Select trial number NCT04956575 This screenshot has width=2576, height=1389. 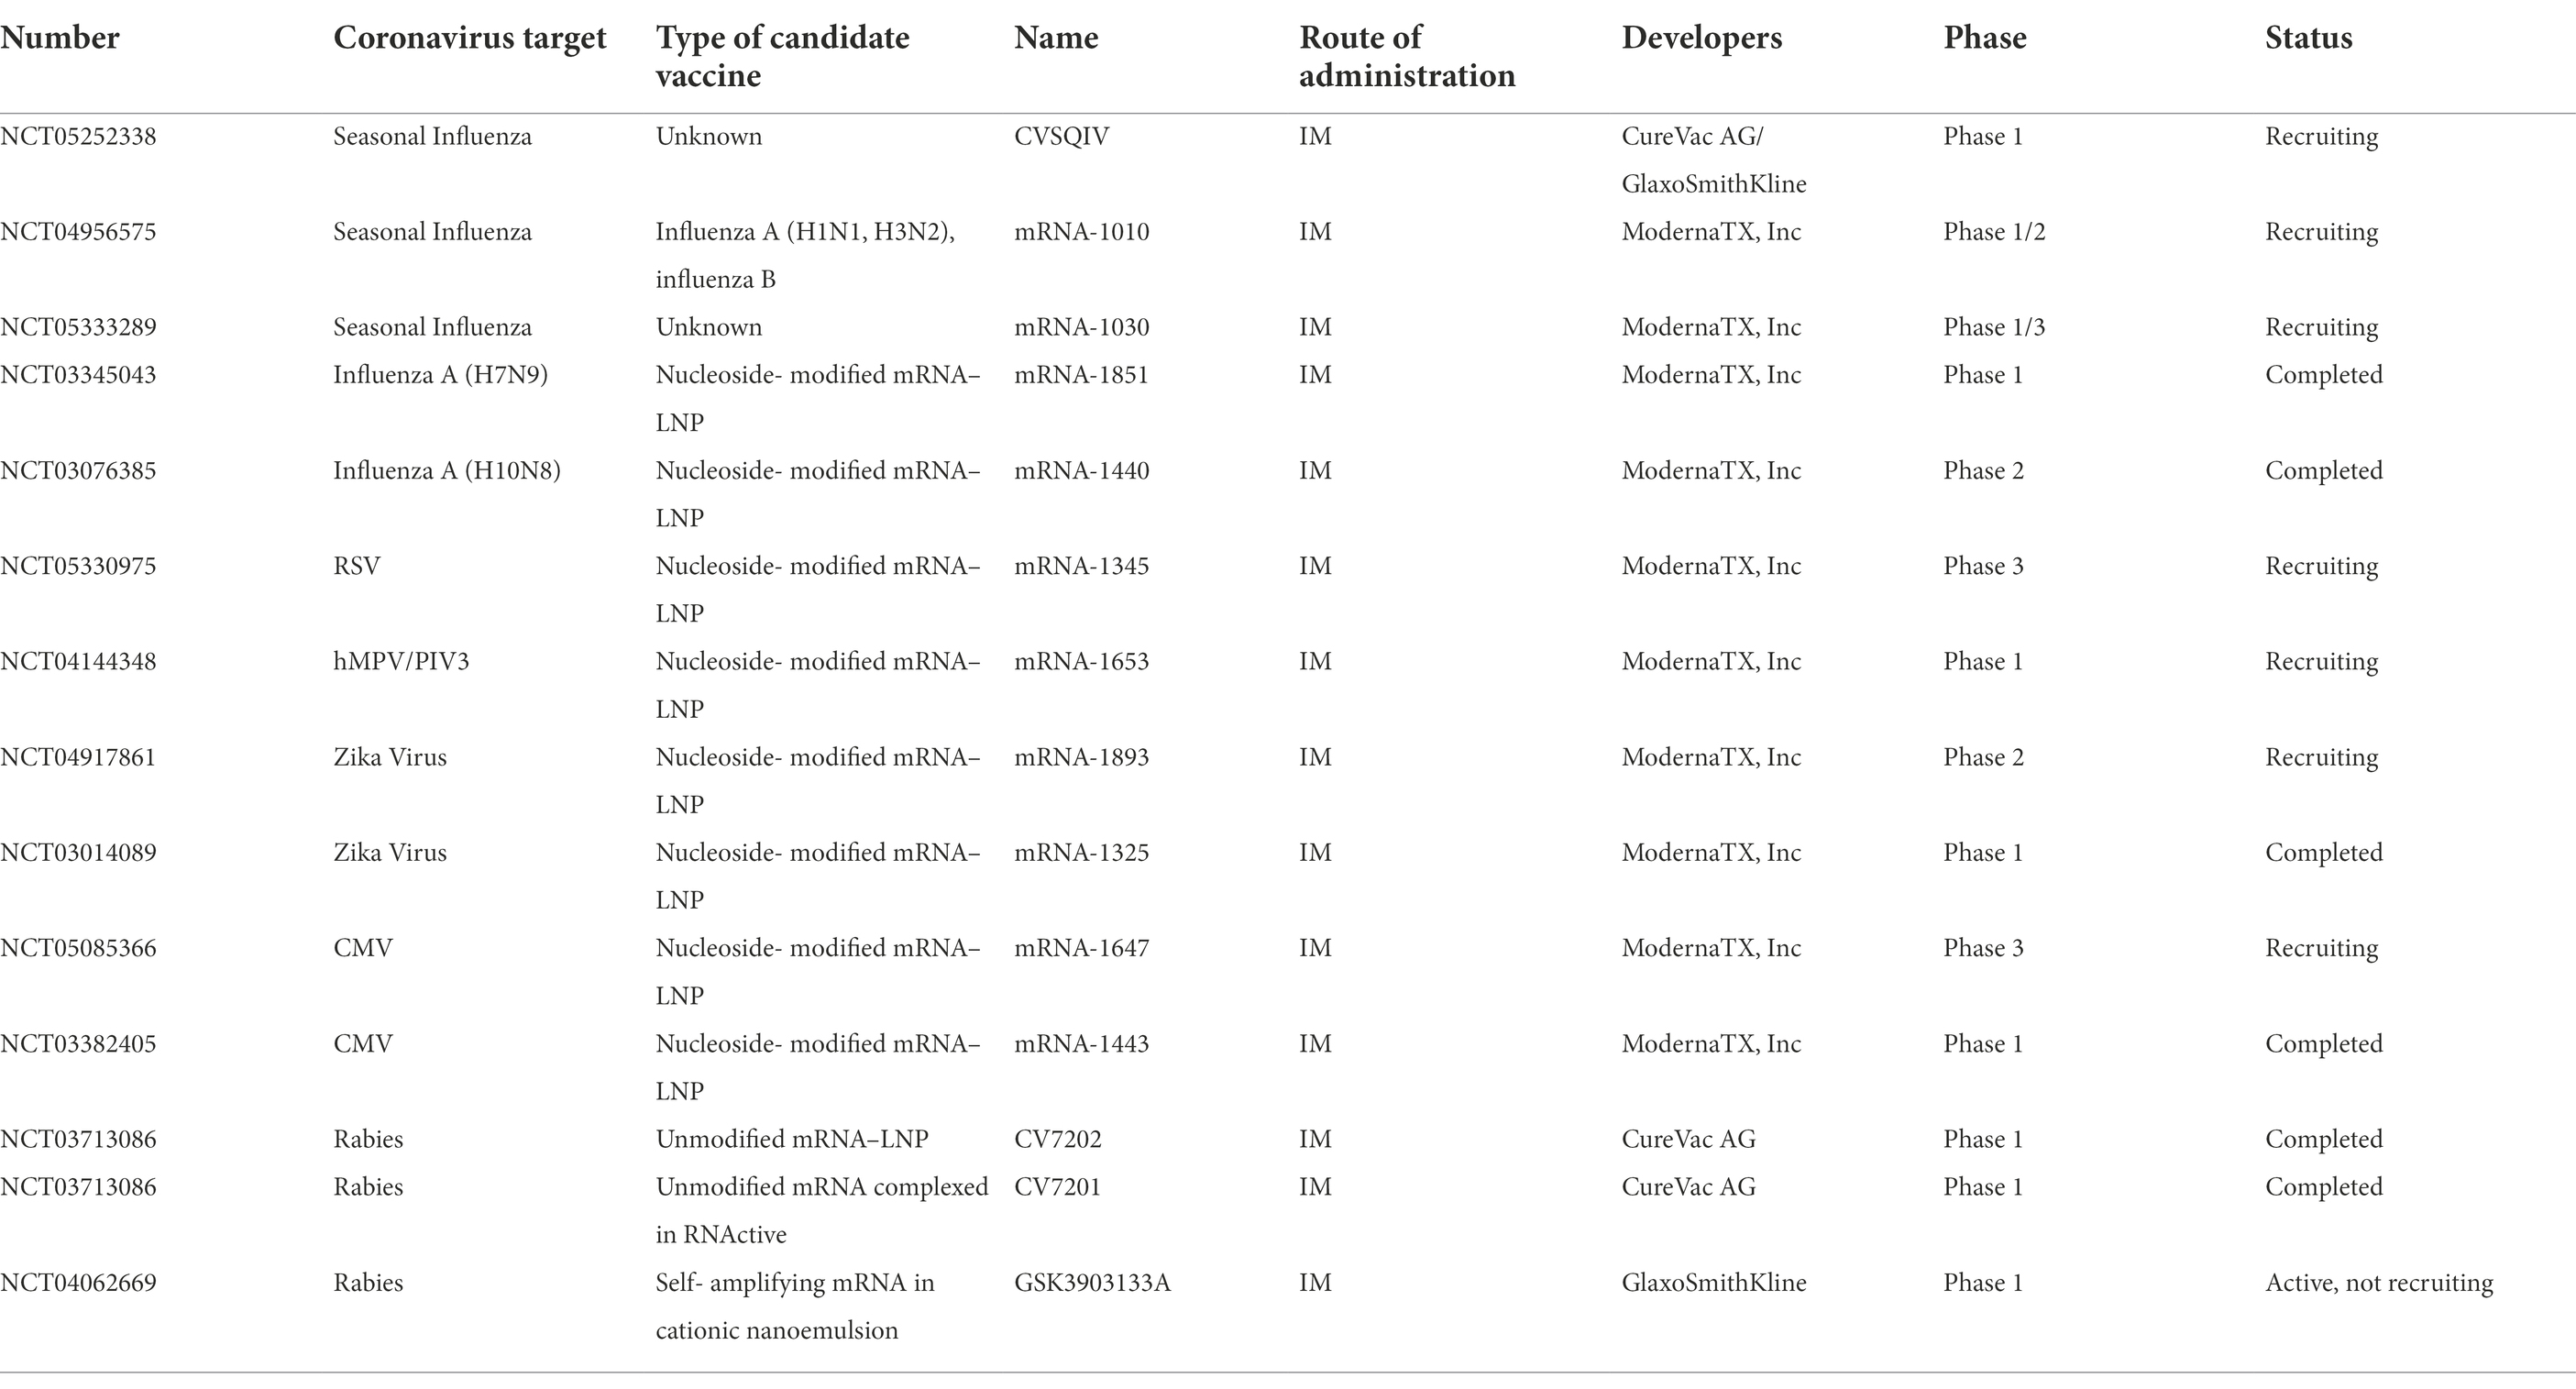click(78, 232)
